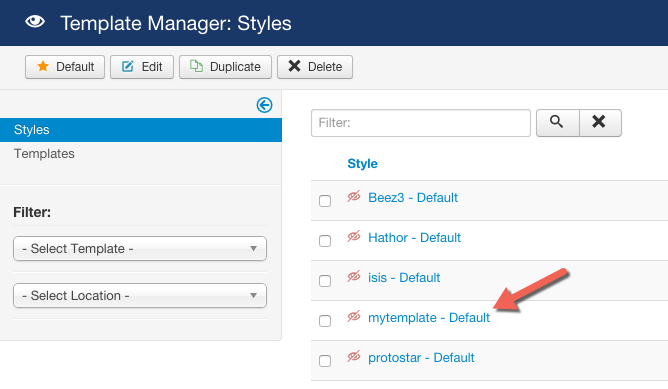Image resolution: width=668 pixels, height=389 pixels.
Task: Click preview-disabled eye icon for Hathor
Action: (354, 236)
